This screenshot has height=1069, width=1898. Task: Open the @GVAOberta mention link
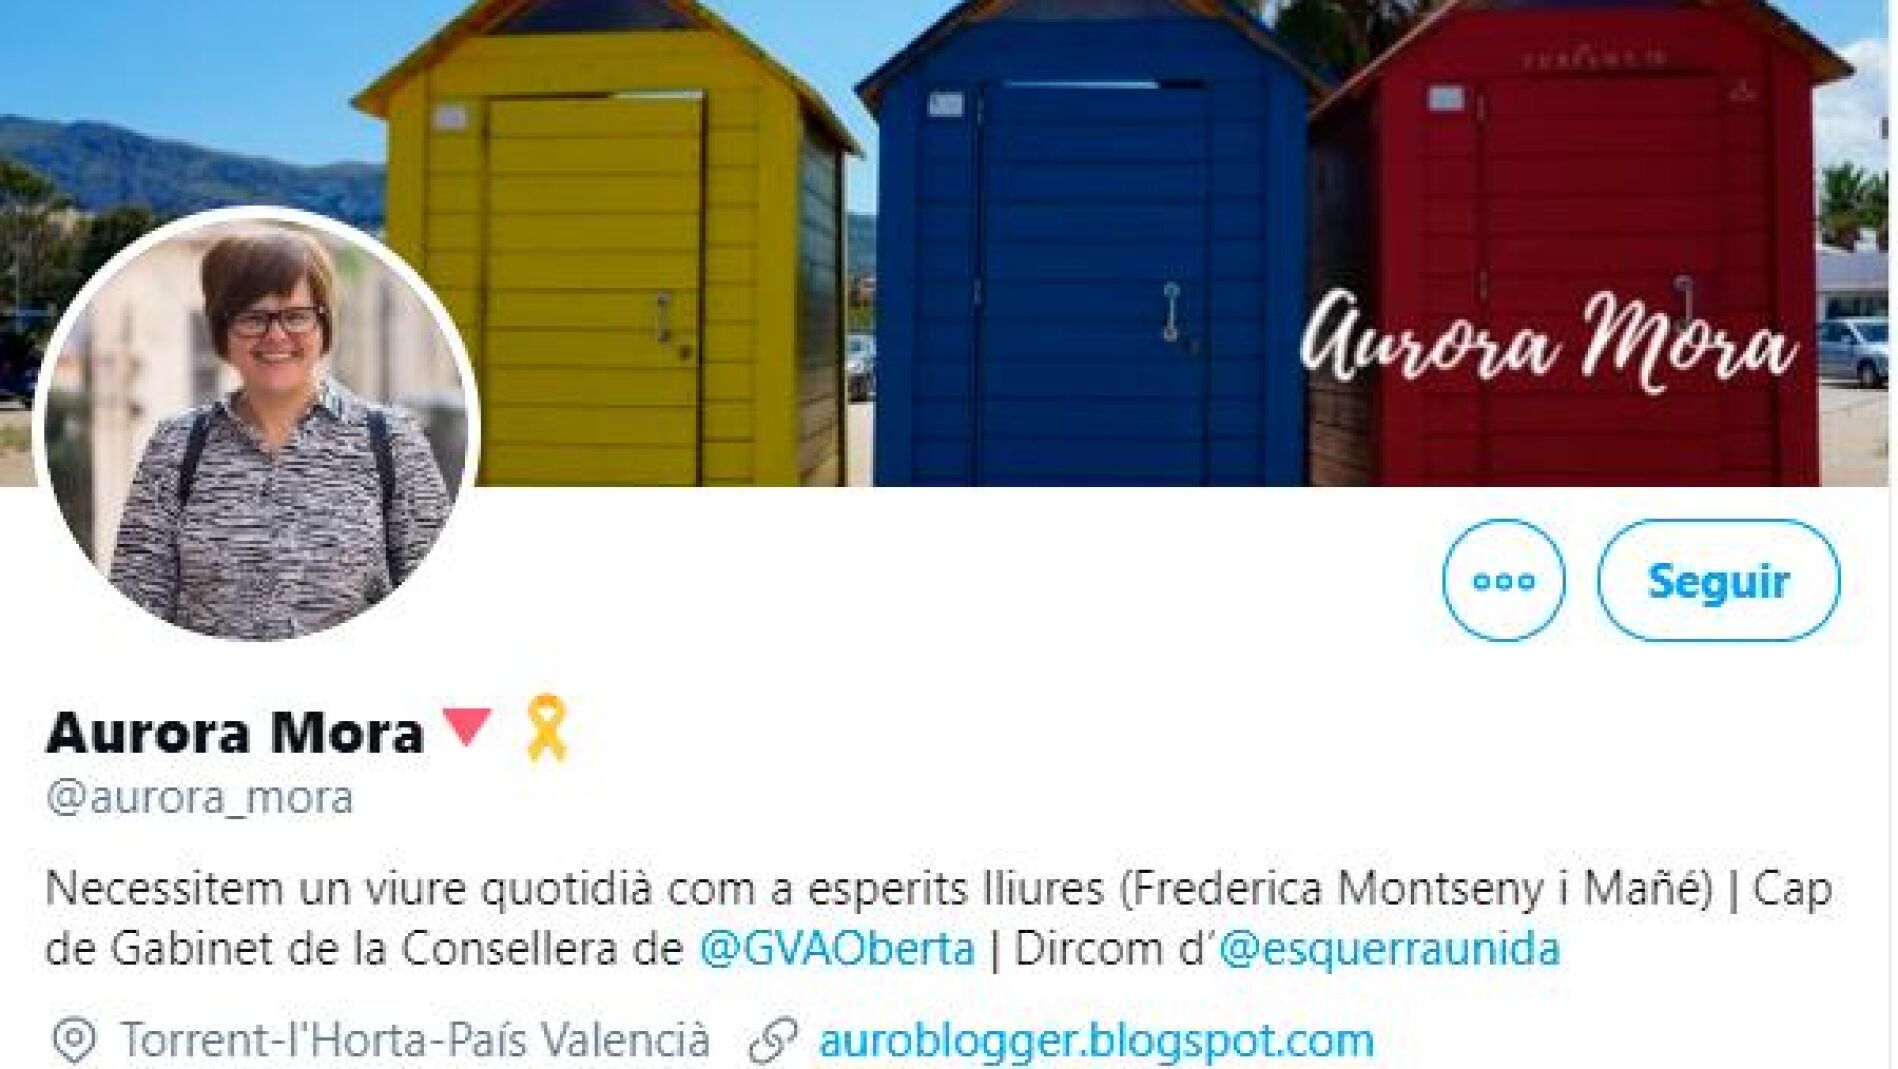point(836,948)
